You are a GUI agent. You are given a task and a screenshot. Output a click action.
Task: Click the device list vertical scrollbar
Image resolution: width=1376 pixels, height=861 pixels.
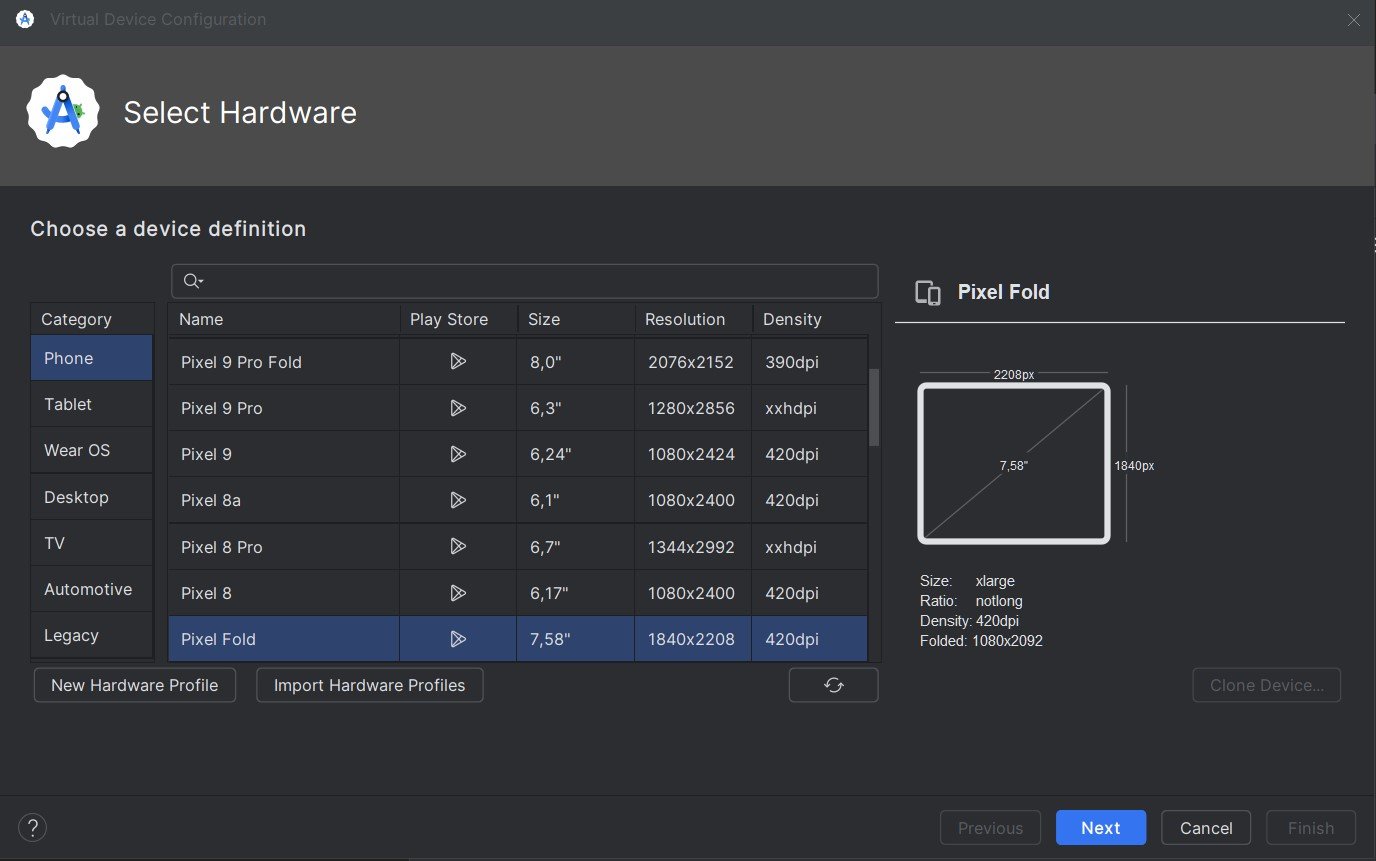pyautogui.click(x=874, y=407)
